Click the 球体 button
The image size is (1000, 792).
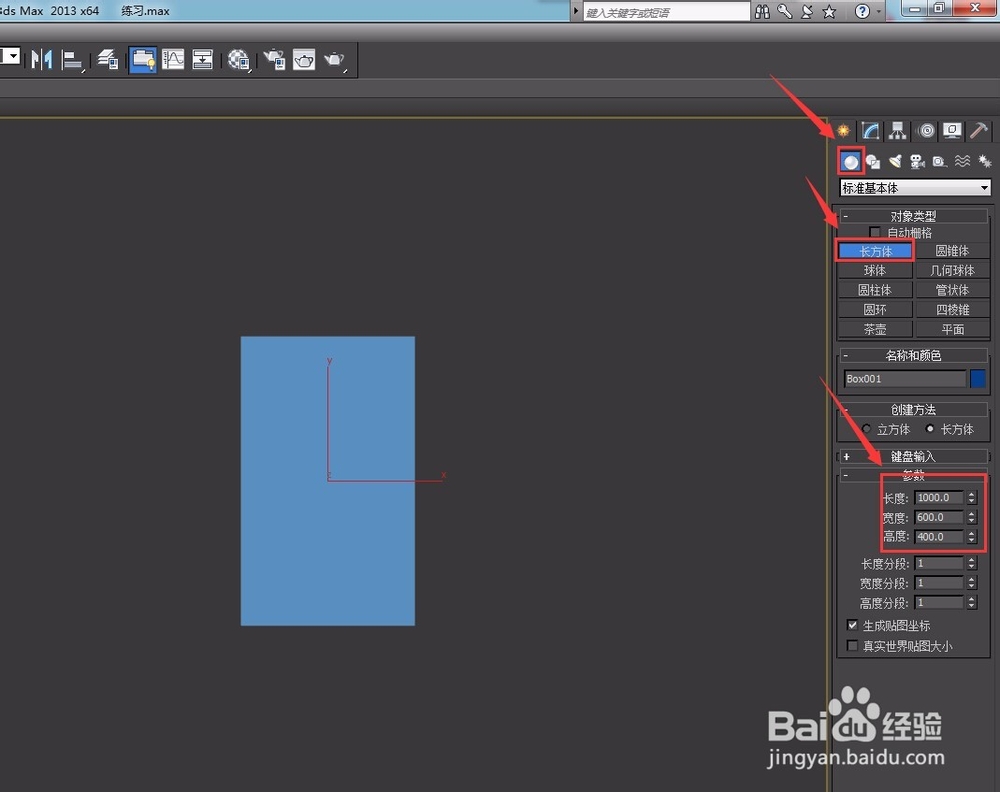click(x=875, y=270)
